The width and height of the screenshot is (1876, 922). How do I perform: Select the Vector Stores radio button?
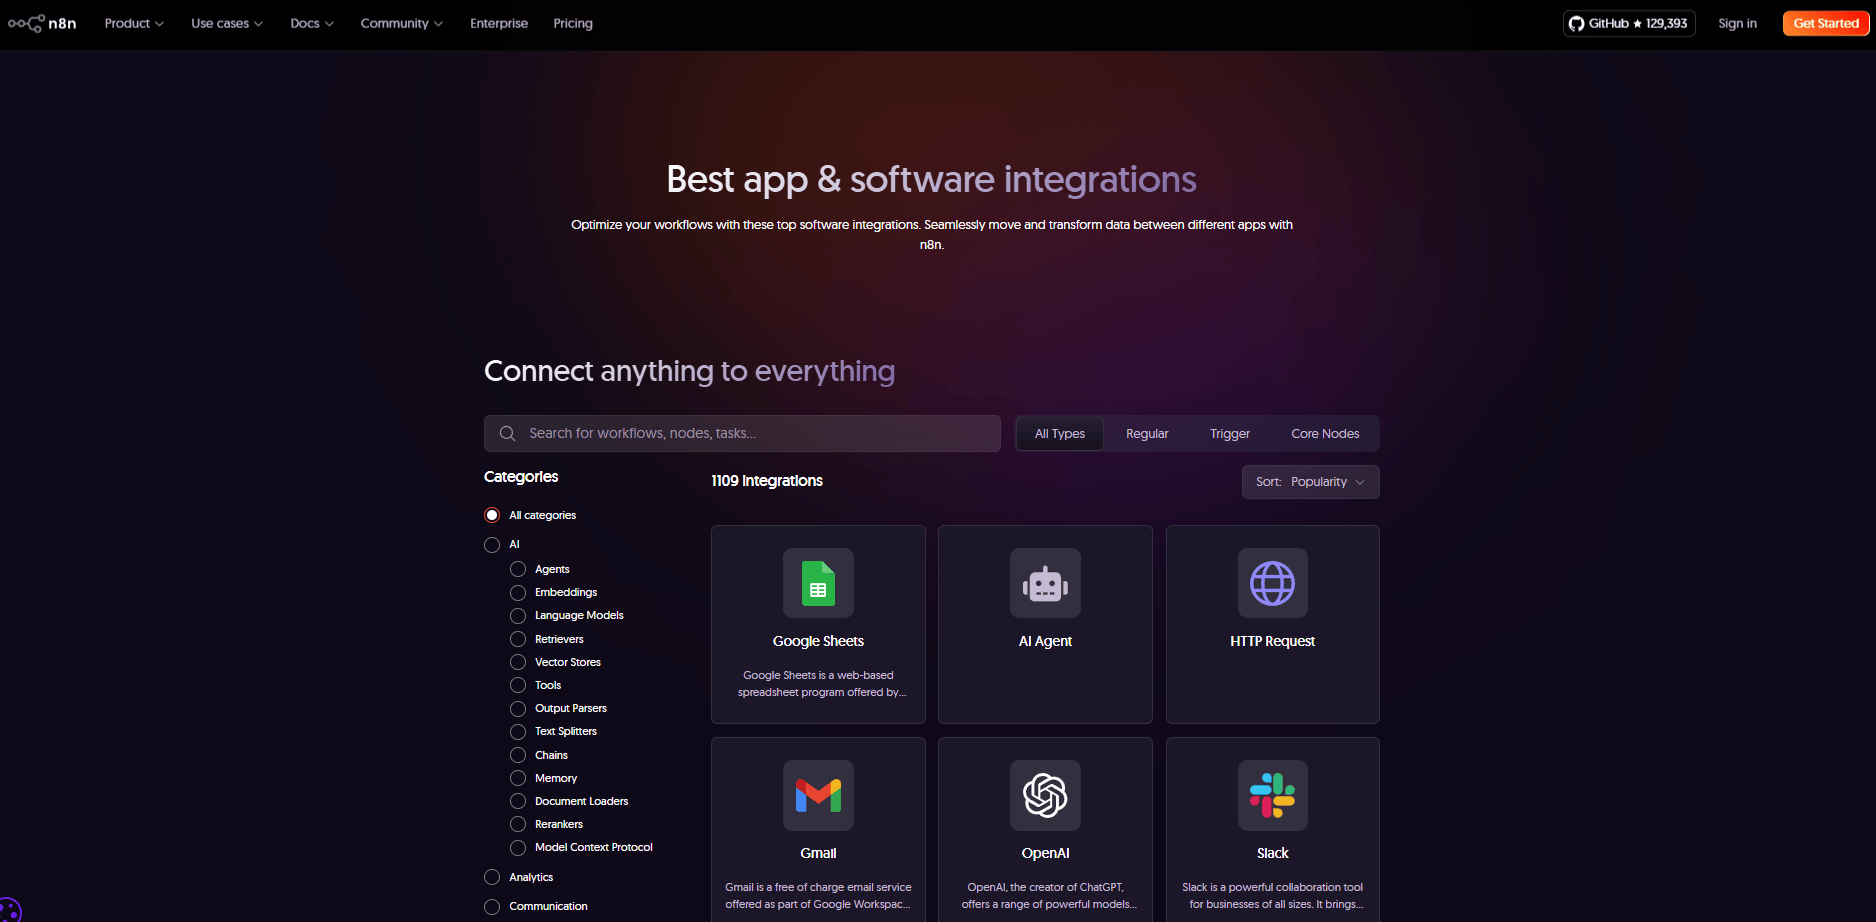tap(518, 662)
